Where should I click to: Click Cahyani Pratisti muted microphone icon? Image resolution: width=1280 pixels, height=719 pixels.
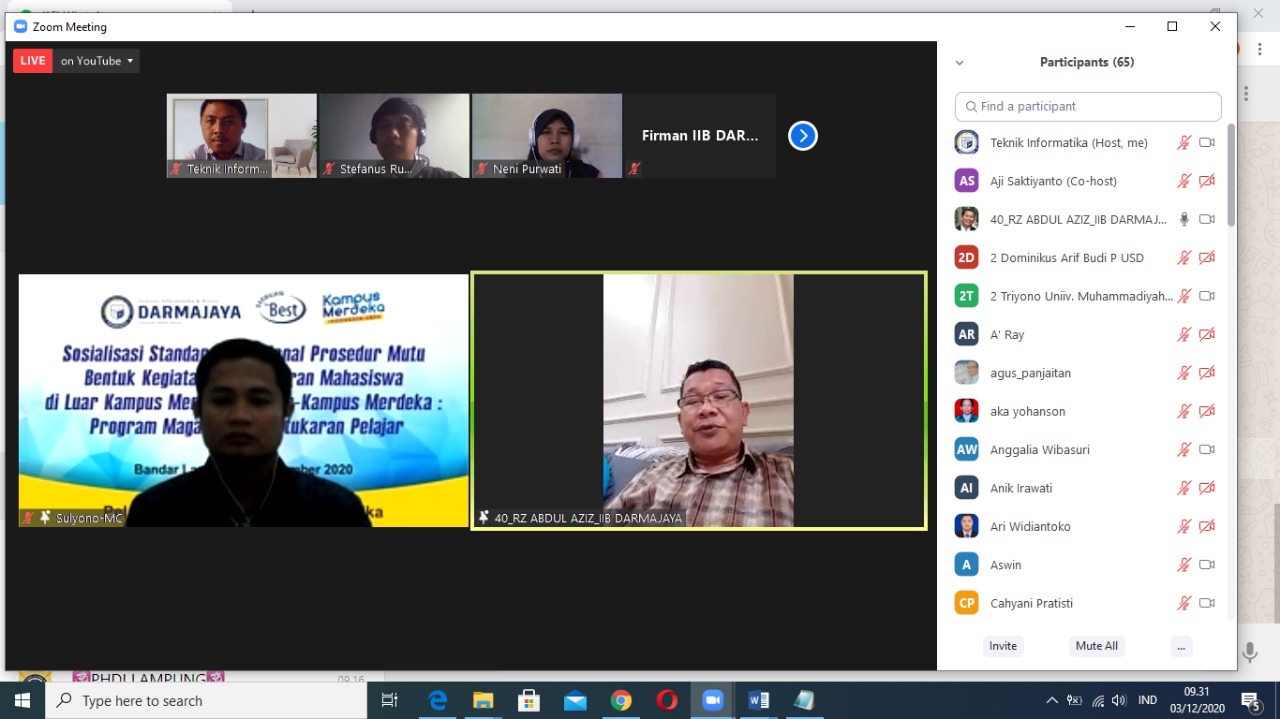(1184, 603)
